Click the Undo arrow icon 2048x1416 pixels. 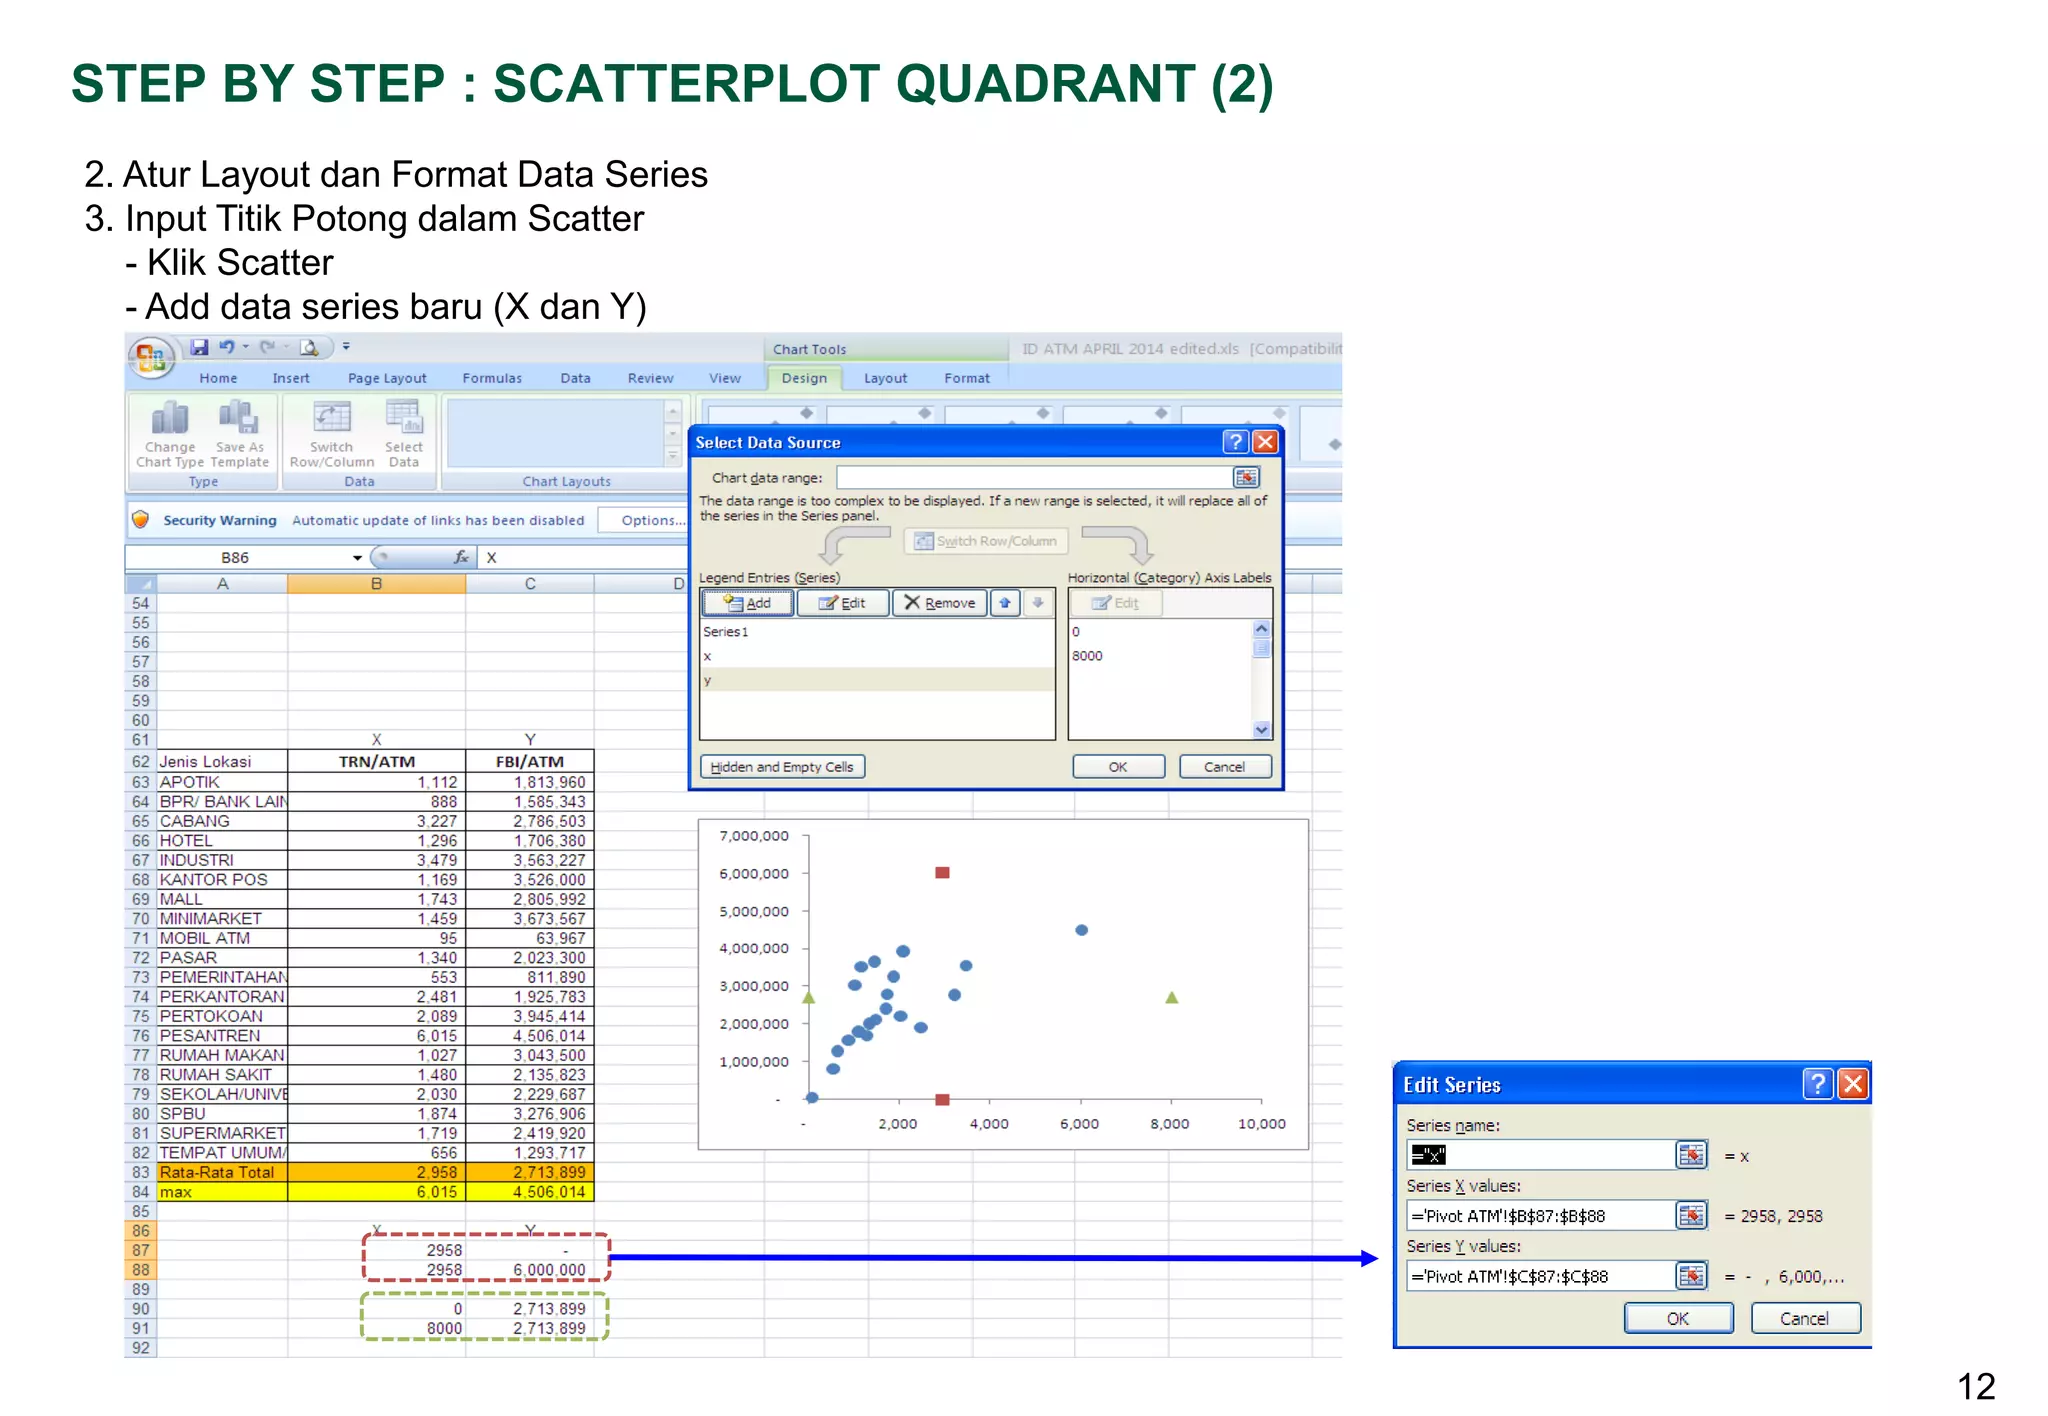pyautogui.click(x=227, y=347)
